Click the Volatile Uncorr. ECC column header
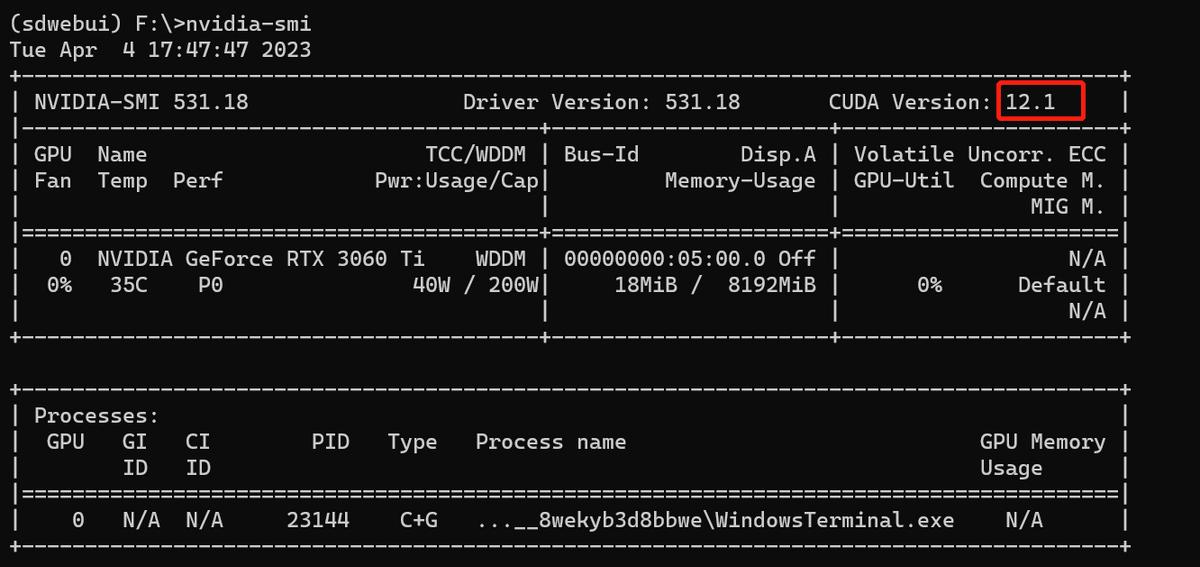Viewport: 1200px width, 567px height. point(979,154)
